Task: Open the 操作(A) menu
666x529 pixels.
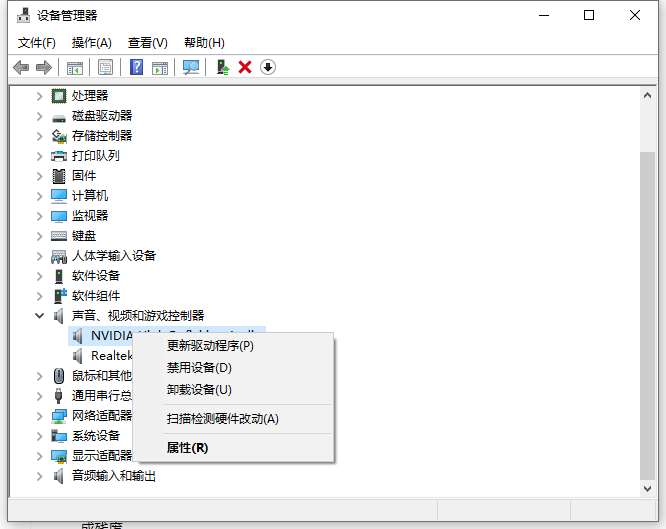Action: (x=91, y=42)
